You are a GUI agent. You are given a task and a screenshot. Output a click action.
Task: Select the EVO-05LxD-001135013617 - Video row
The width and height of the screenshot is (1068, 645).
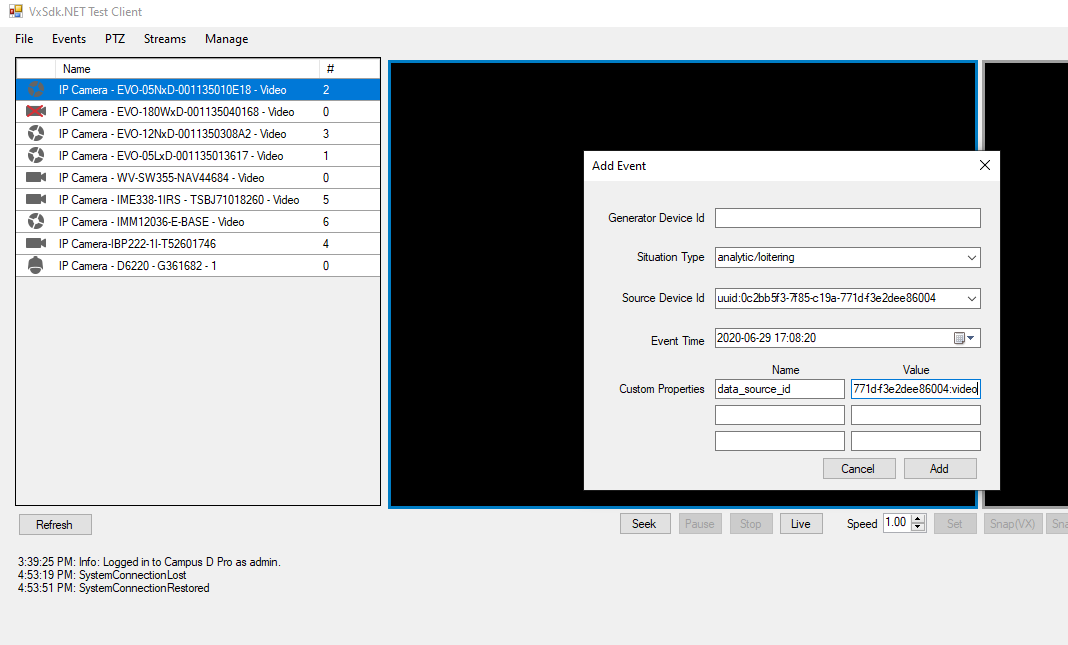coord(198,155)
